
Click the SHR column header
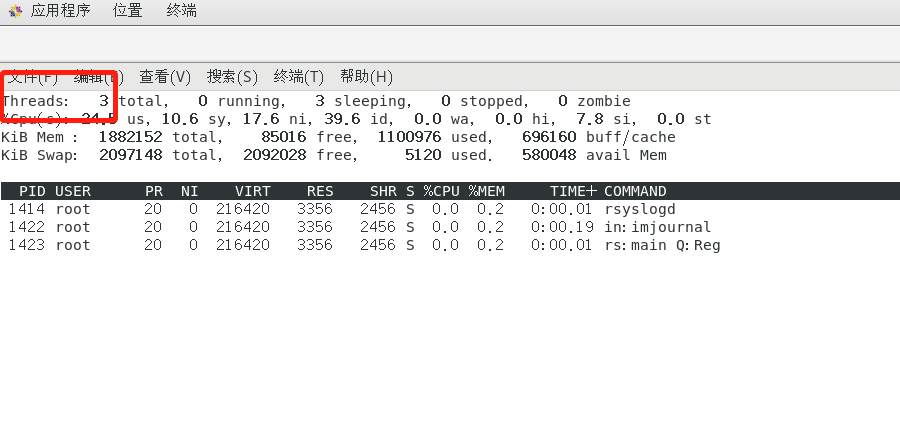(x=383, y=191)
